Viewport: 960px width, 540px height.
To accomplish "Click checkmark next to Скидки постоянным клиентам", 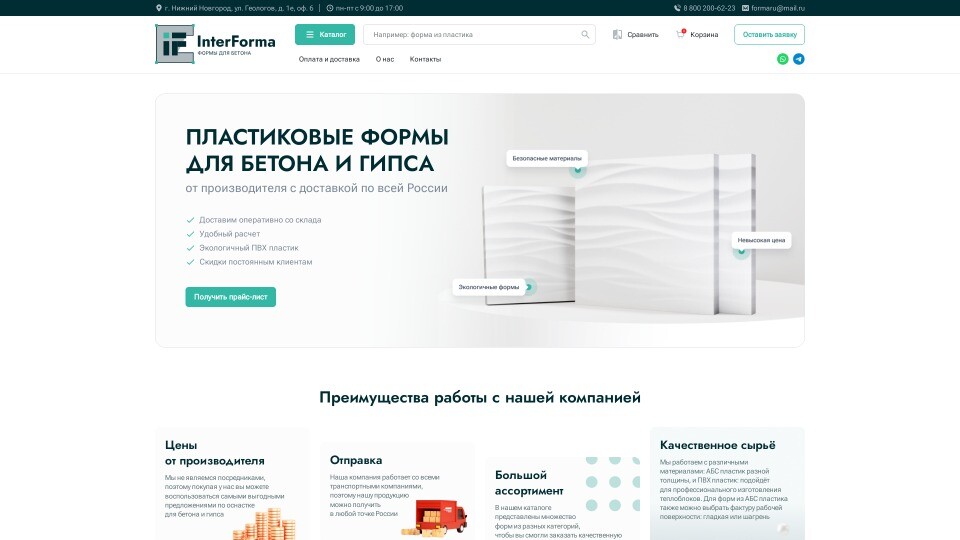I will pyautogui.click(x=190, y=262).
